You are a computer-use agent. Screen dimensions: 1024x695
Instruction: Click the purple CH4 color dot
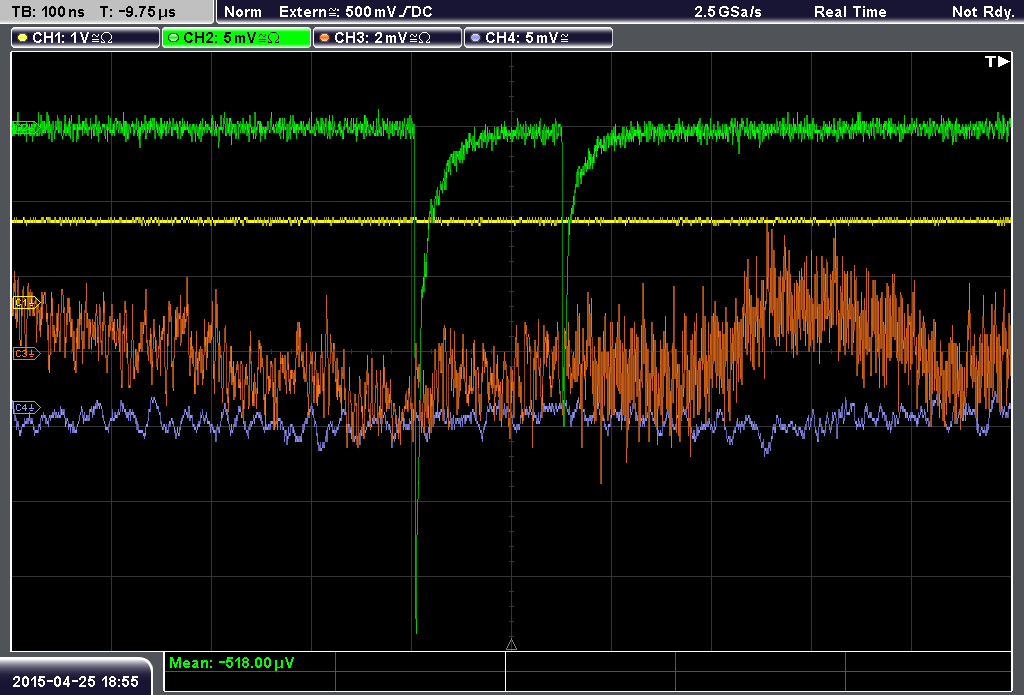[x=475, y=38]
